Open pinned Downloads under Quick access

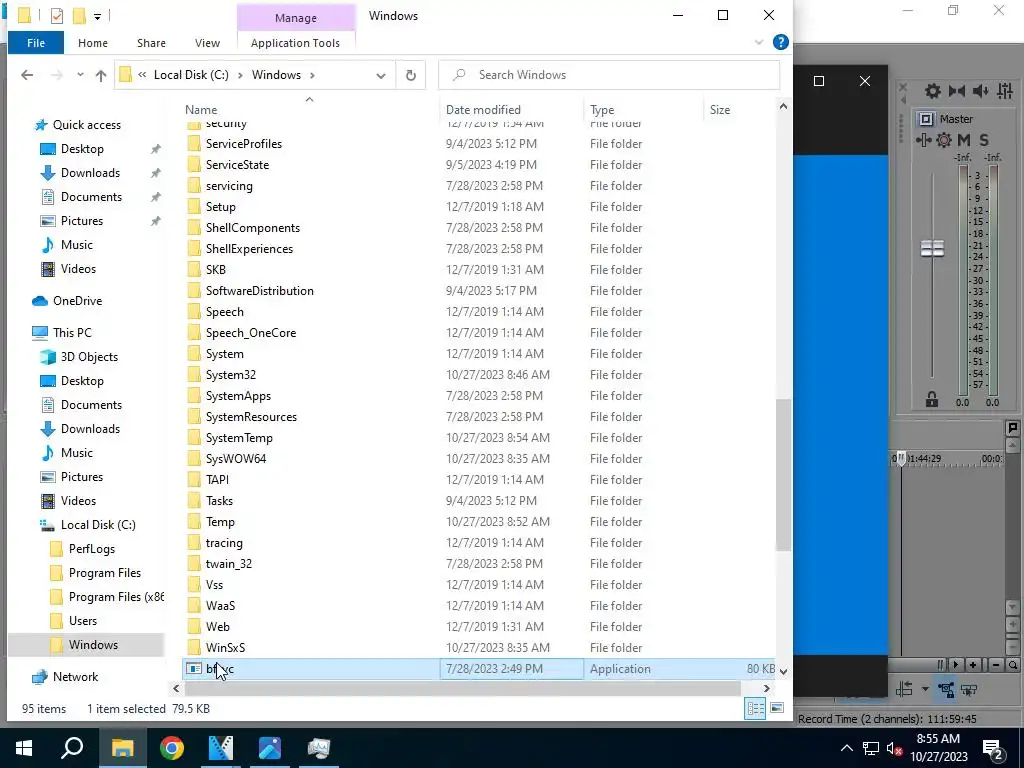click(90, 173)
